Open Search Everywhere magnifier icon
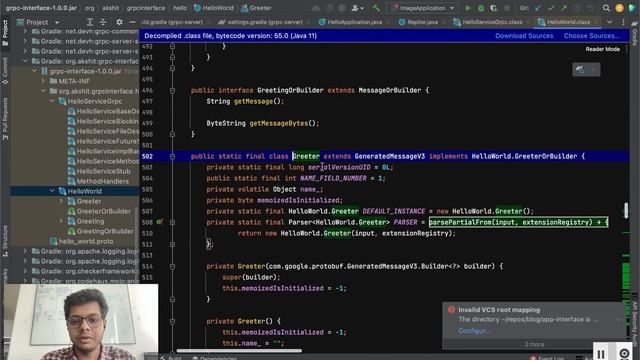Image resolution: width=640 pixels, height=360 pixels. [606, 8]
